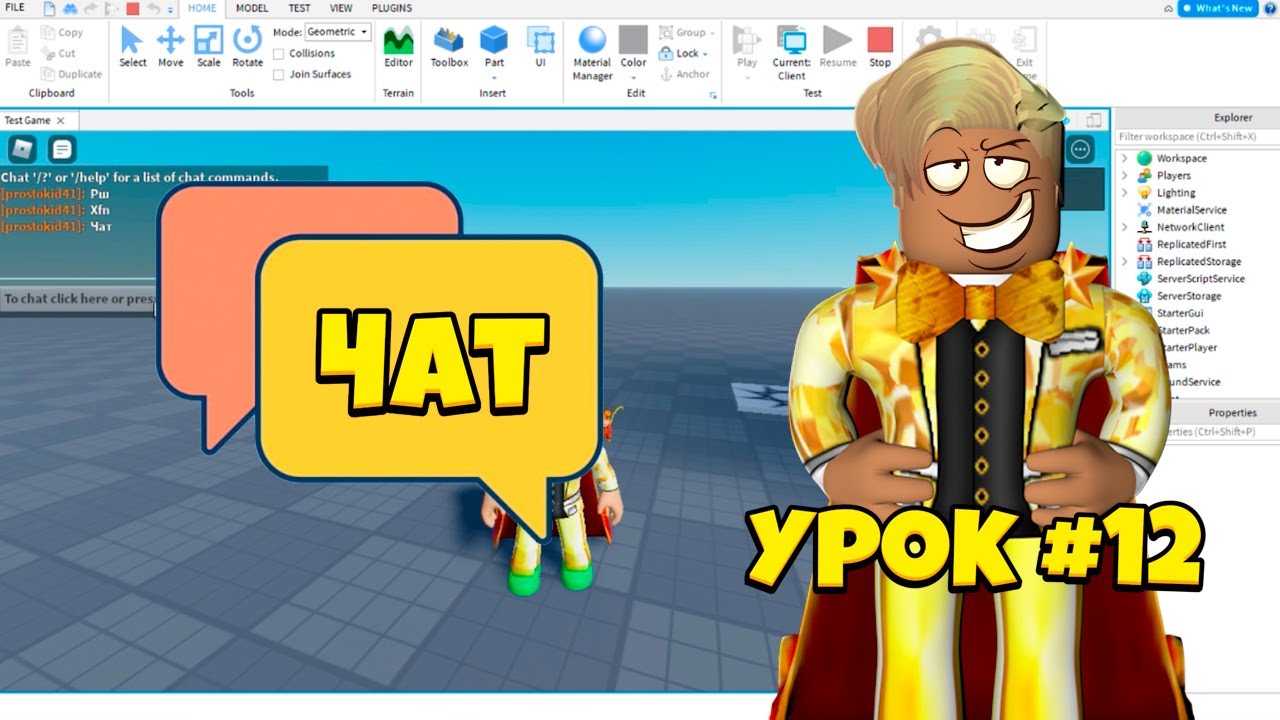Open the Group dropdown arrow

[x=711, y=33]
